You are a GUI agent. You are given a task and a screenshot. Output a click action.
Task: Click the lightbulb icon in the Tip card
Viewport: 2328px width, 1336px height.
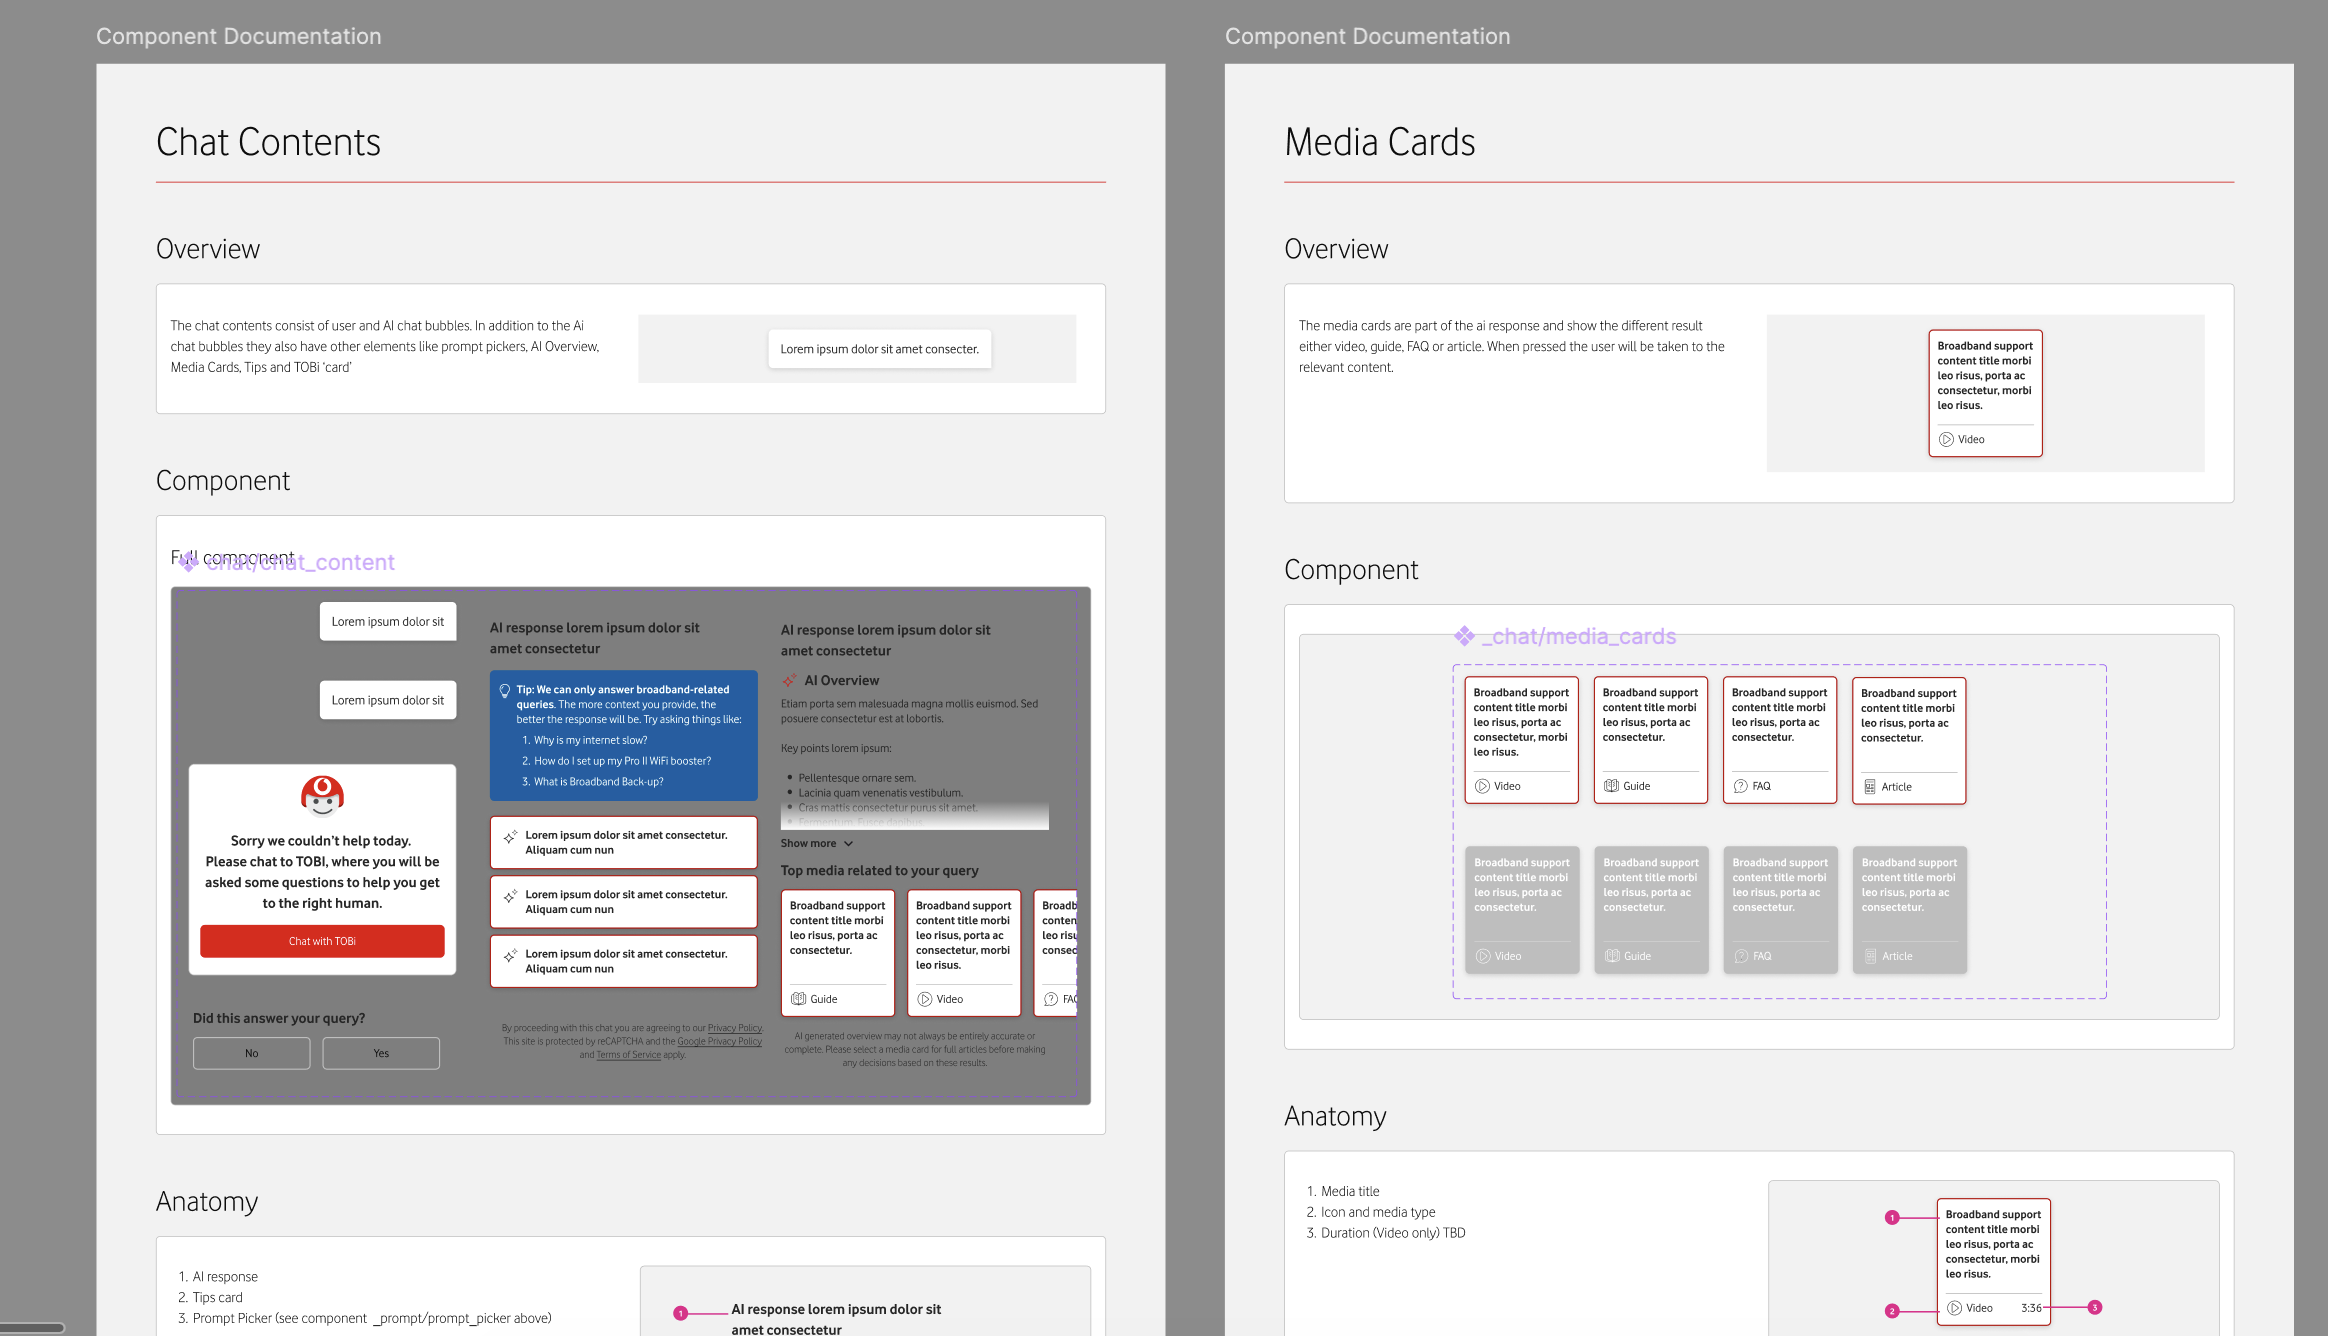(x=505, y=690)
